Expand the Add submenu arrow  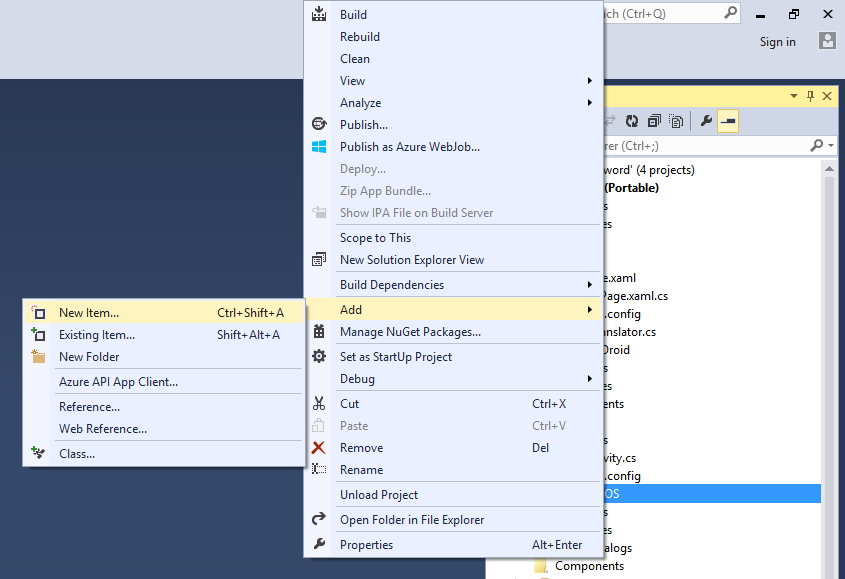590,309
